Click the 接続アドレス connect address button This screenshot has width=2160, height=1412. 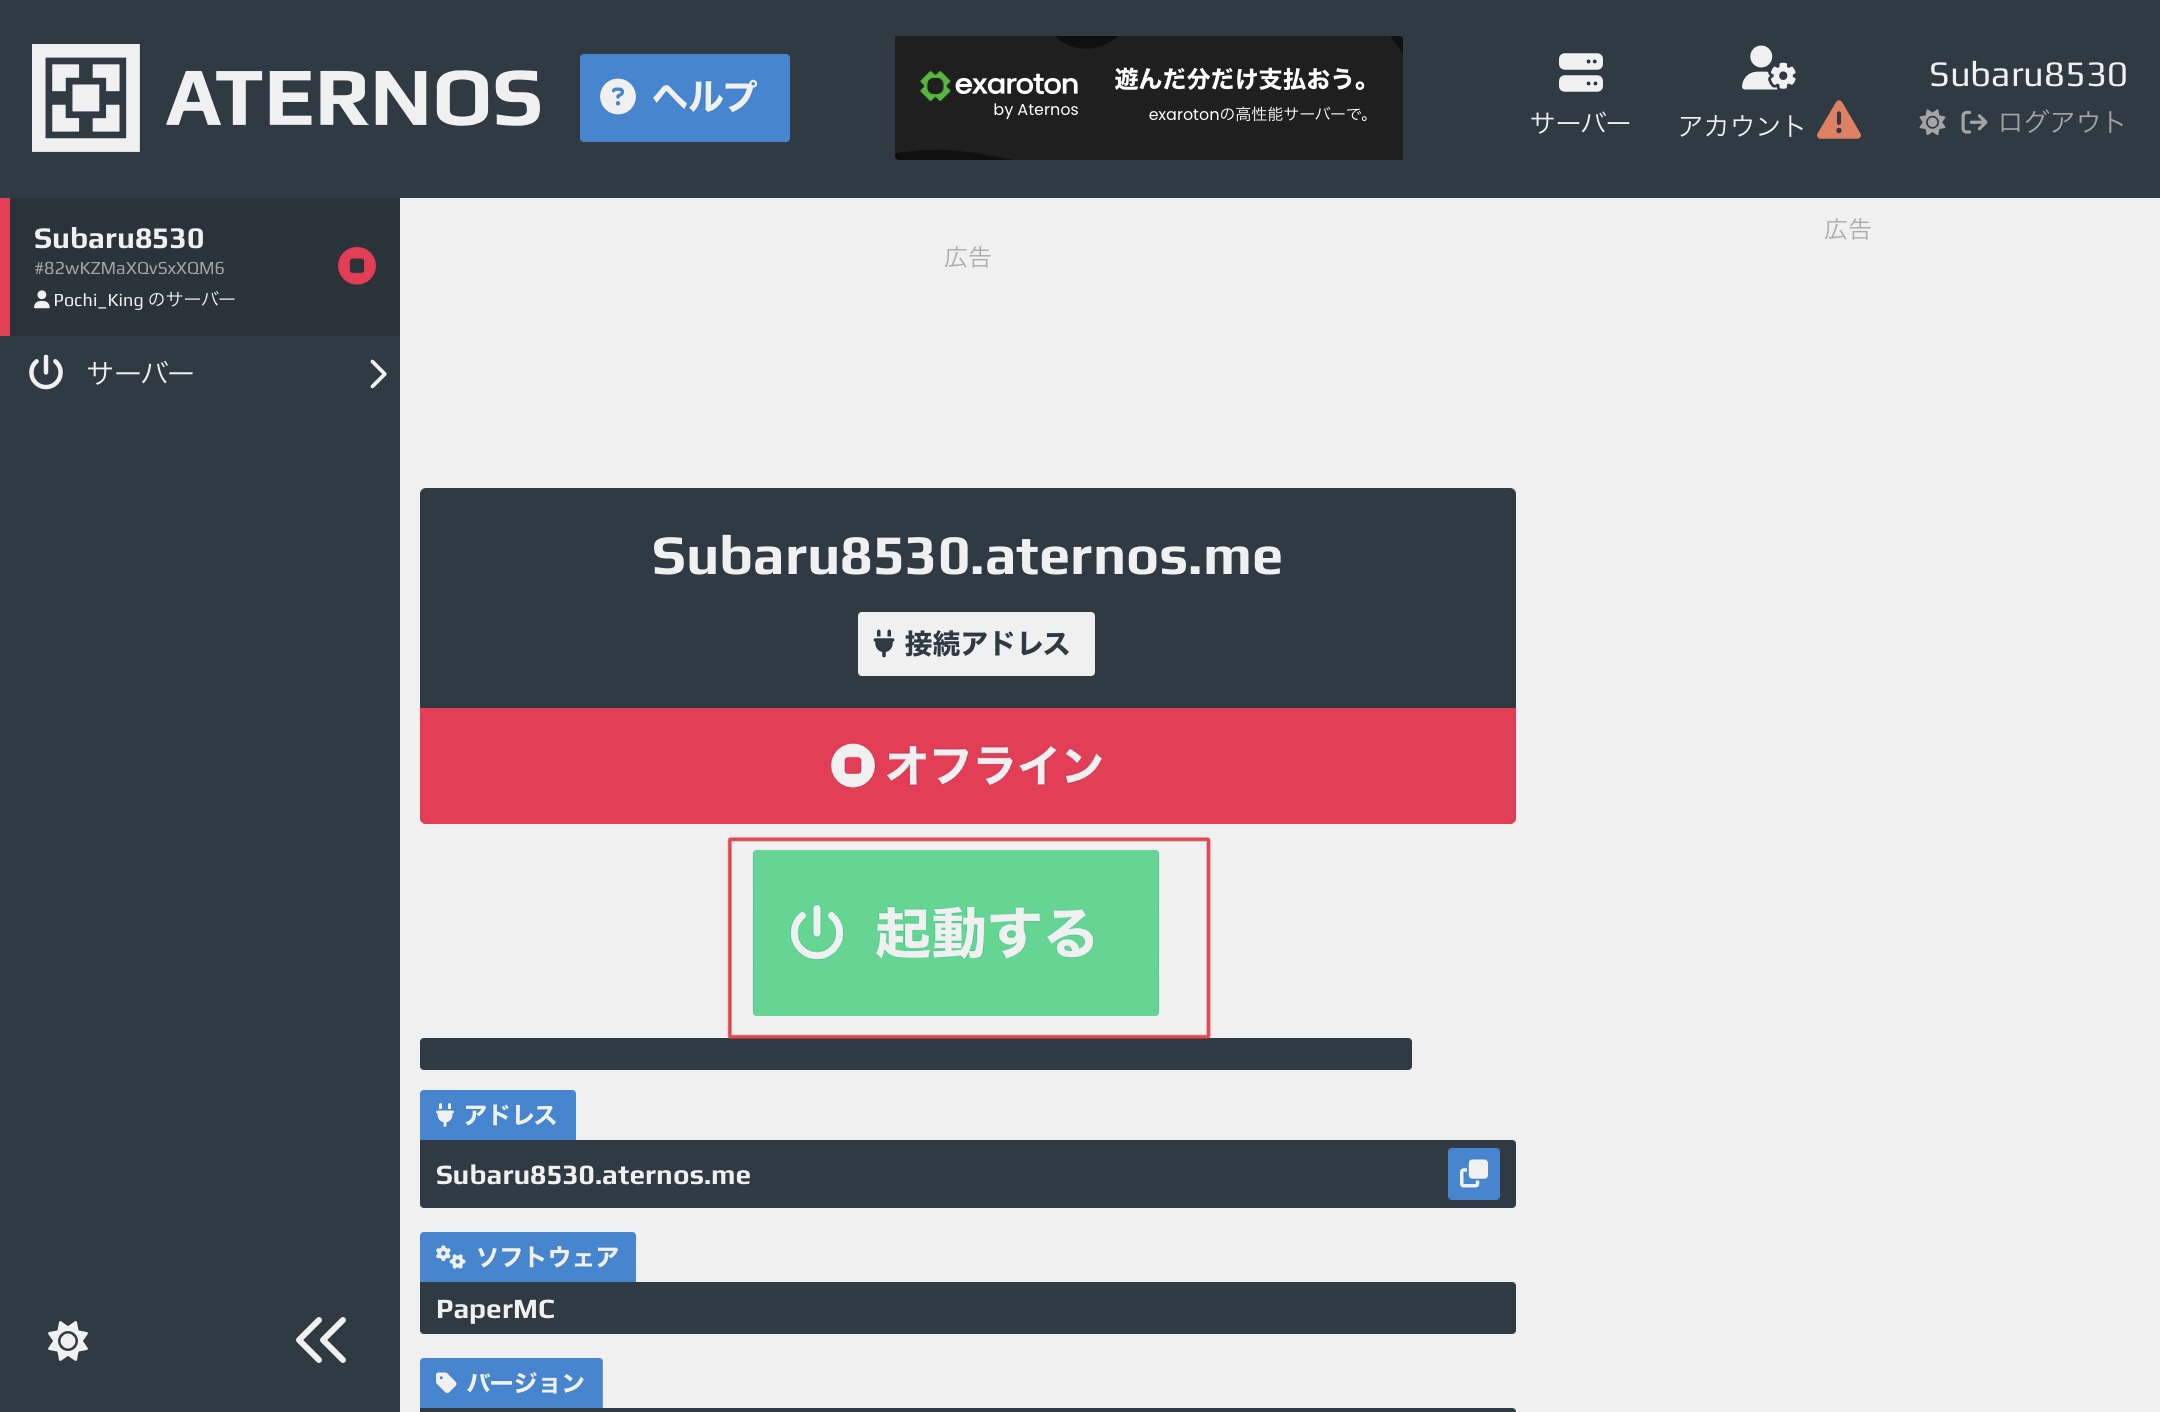pos(976,644)
